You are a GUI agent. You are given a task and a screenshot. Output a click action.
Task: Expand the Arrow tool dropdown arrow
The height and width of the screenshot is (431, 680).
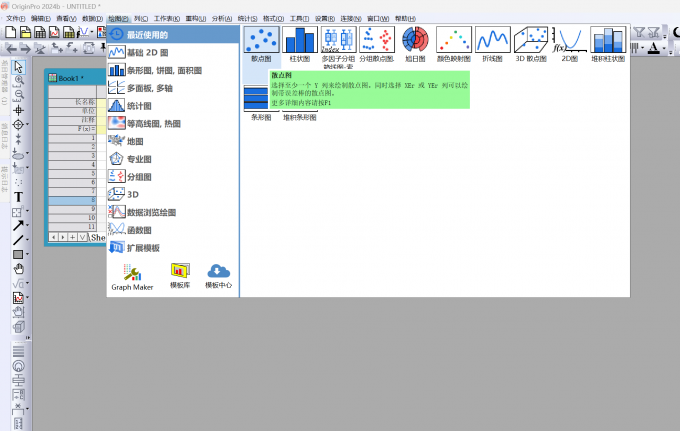pyautogui.click(x=27, y=225)
